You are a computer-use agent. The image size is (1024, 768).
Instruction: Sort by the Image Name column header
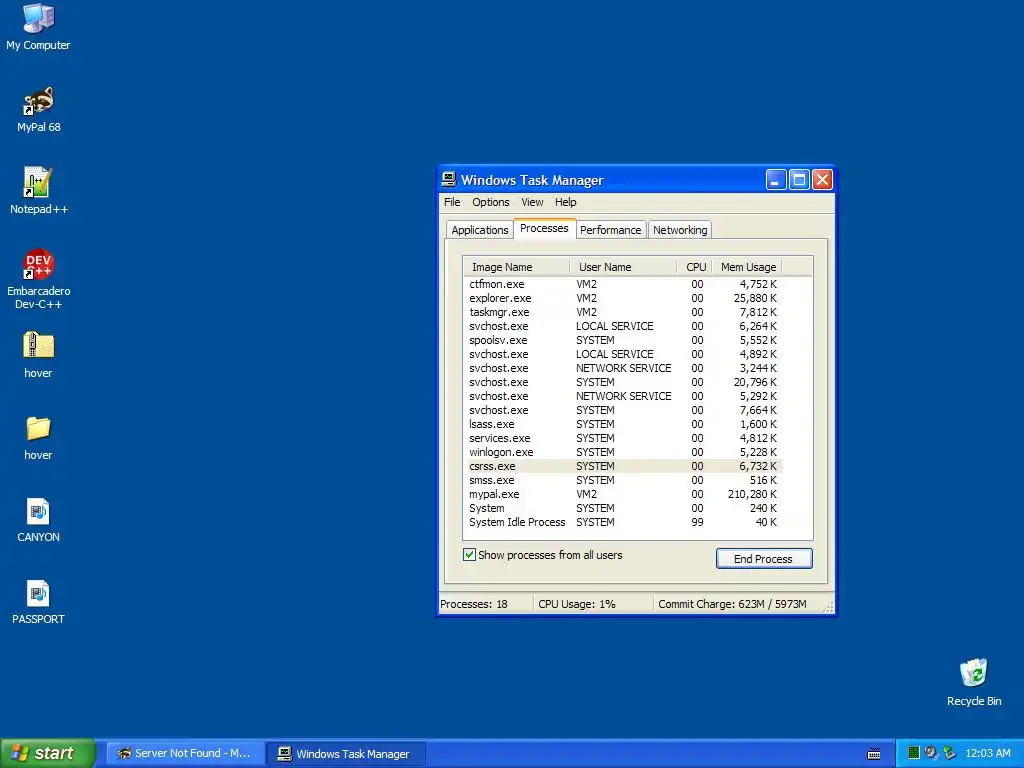pos(517,267)
